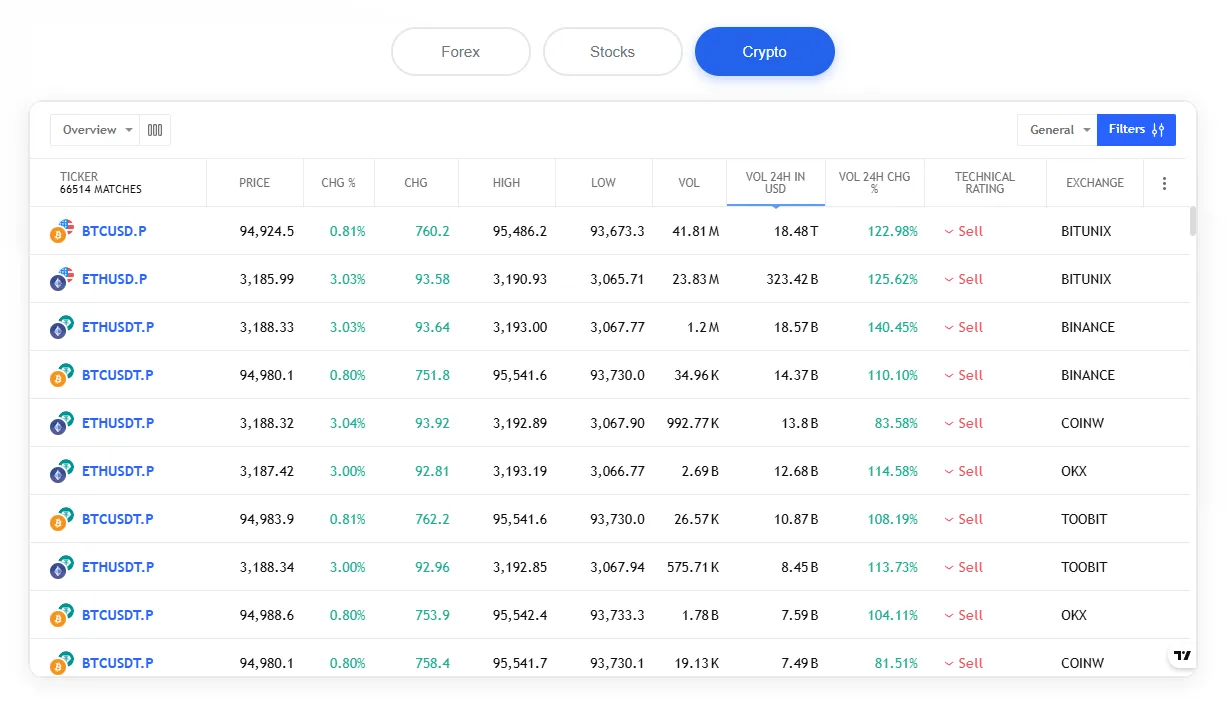Viewport: 1227px width, 712px height.
Task: Click the table's vertical scrollbar thumb
Action: tap(1193, 221)
